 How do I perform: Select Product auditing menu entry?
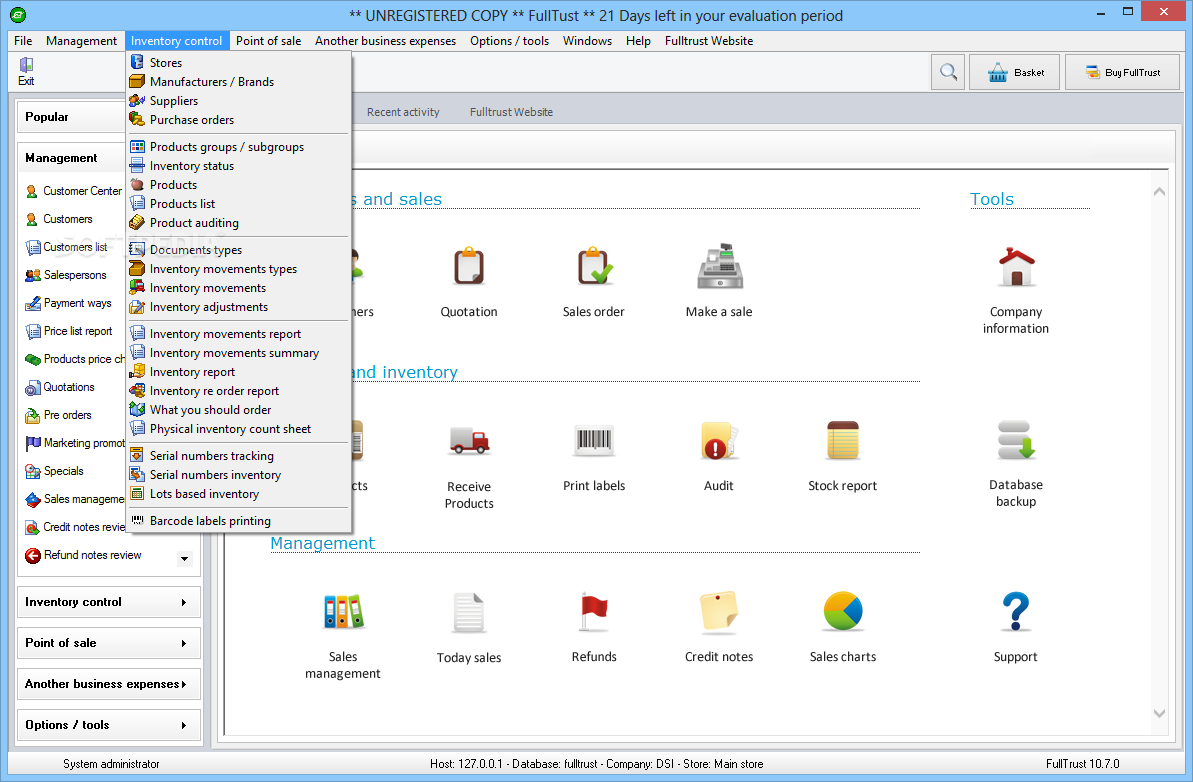[238, 223]
